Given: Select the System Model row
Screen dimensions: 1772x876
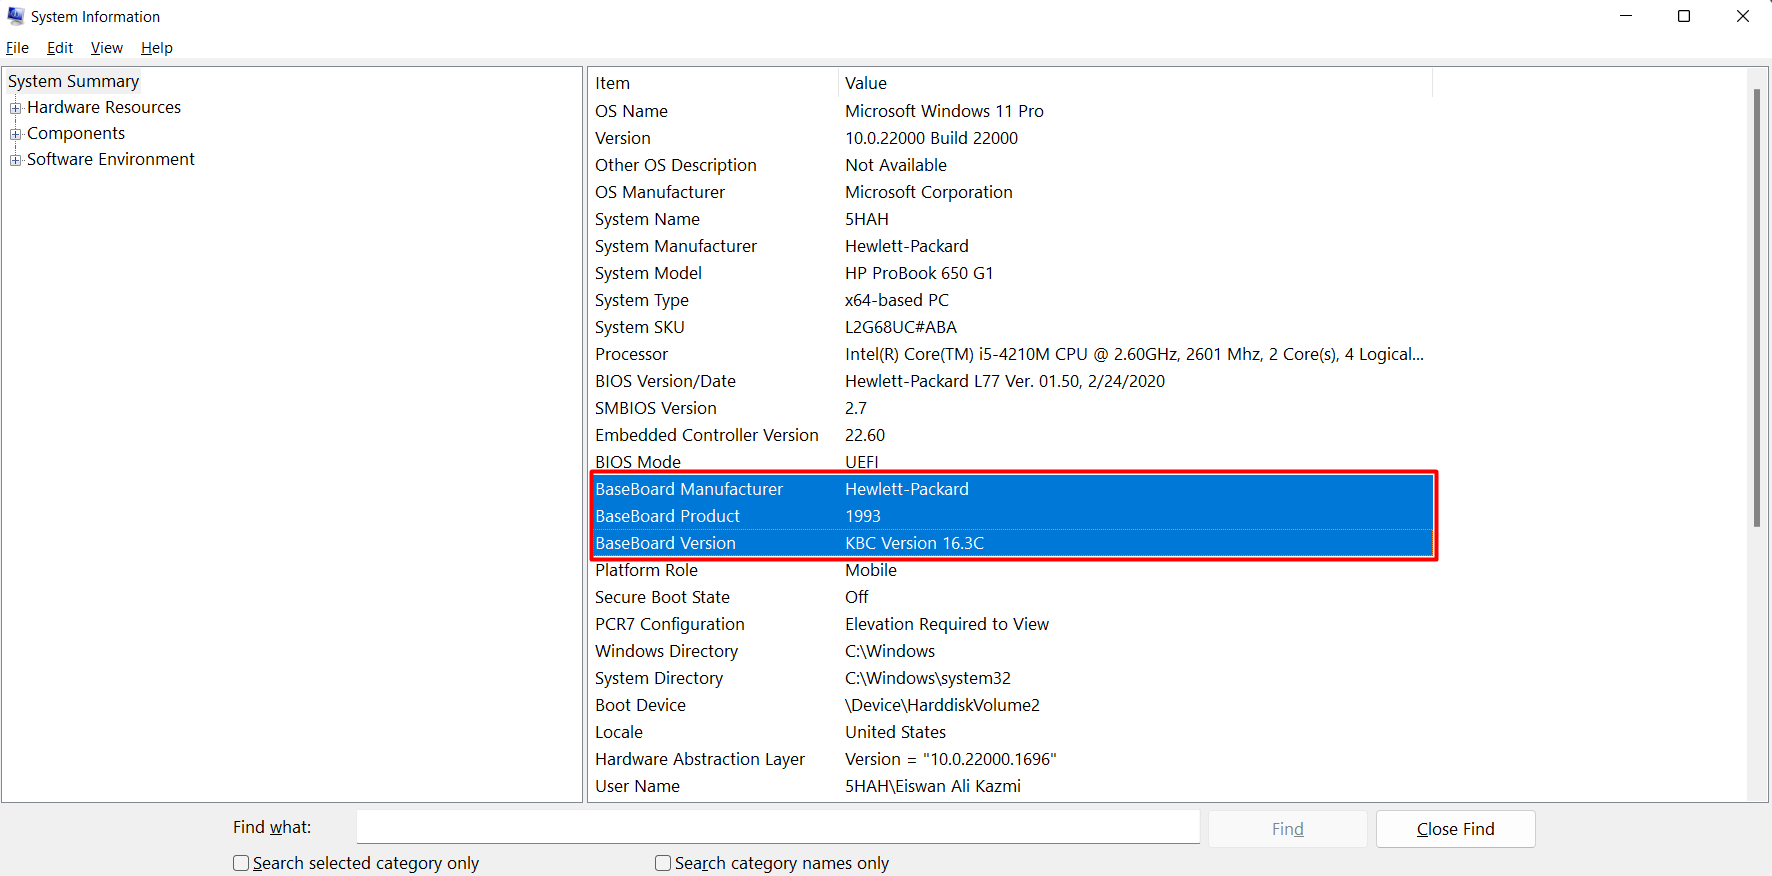Looking at the screenshot, I should pyautogui.click(x=1012, y=273).
